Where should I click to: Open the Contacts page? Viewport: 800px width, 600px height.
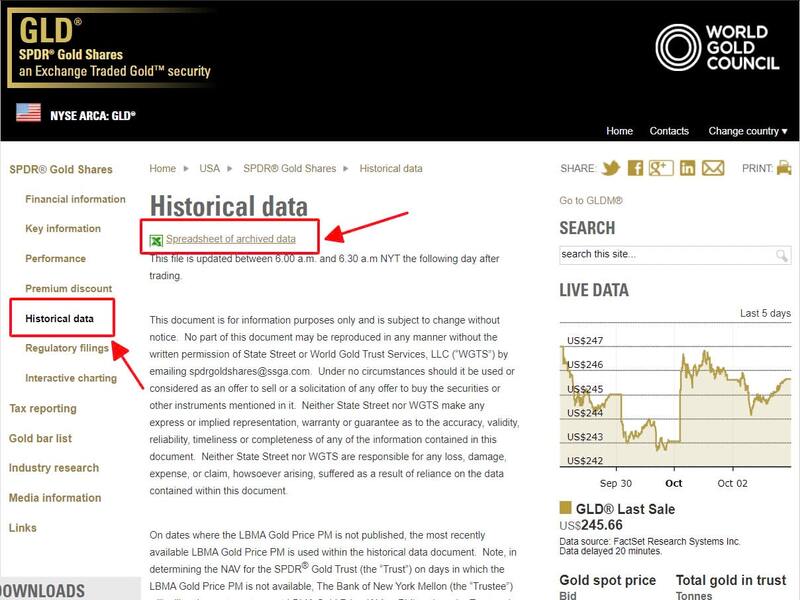click(669, 130)
